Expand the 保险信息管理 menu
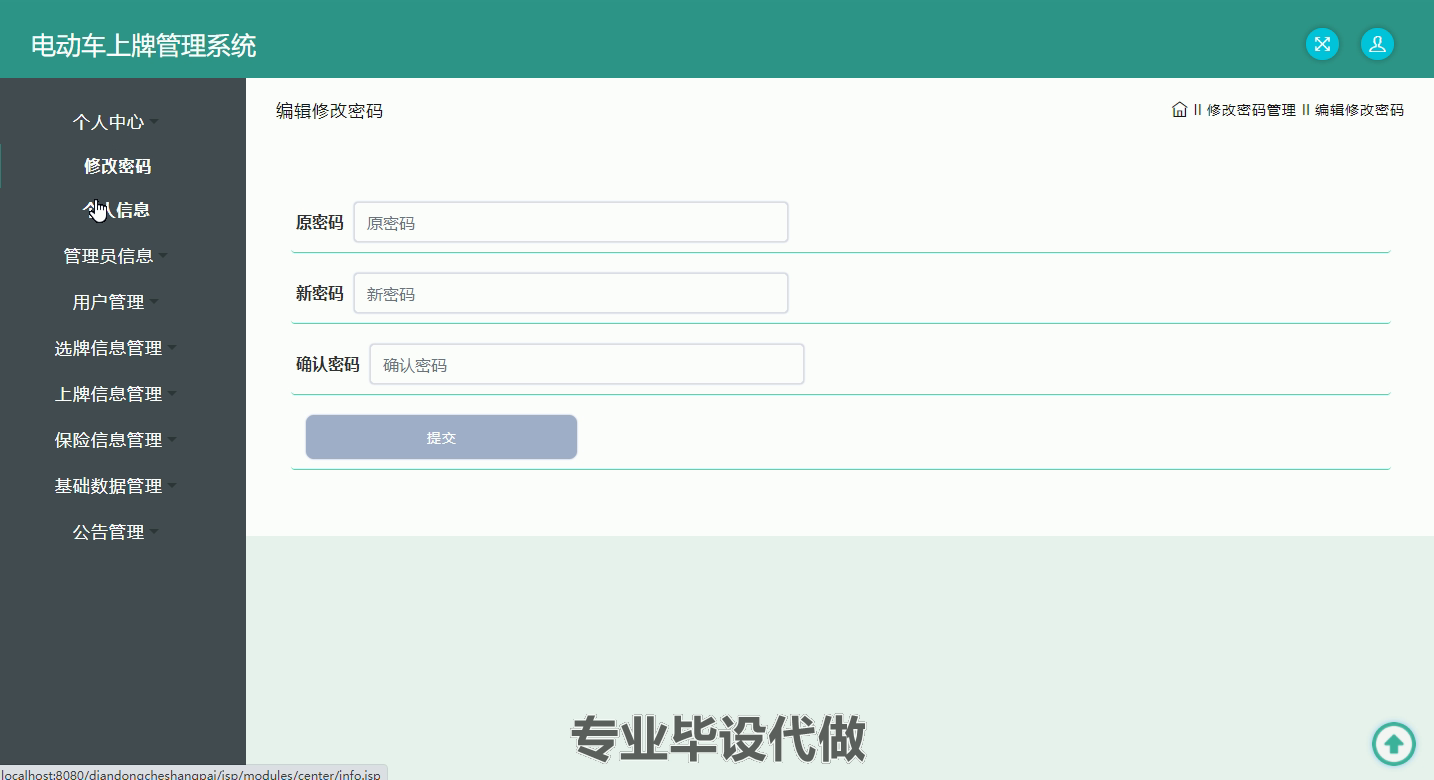Screen dimensions: 1434x780 [115, 440]
